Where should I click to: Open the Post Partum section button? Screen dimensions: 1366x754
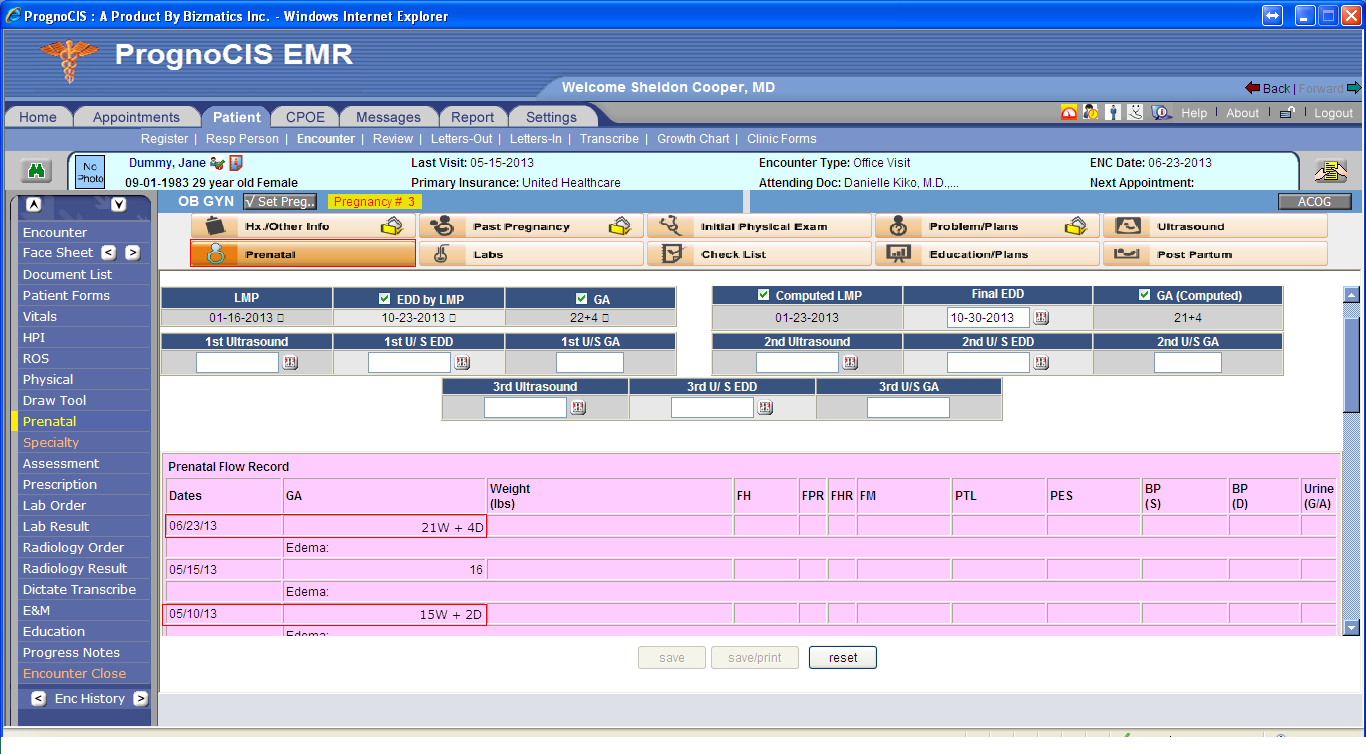(x=1215, y=254)
